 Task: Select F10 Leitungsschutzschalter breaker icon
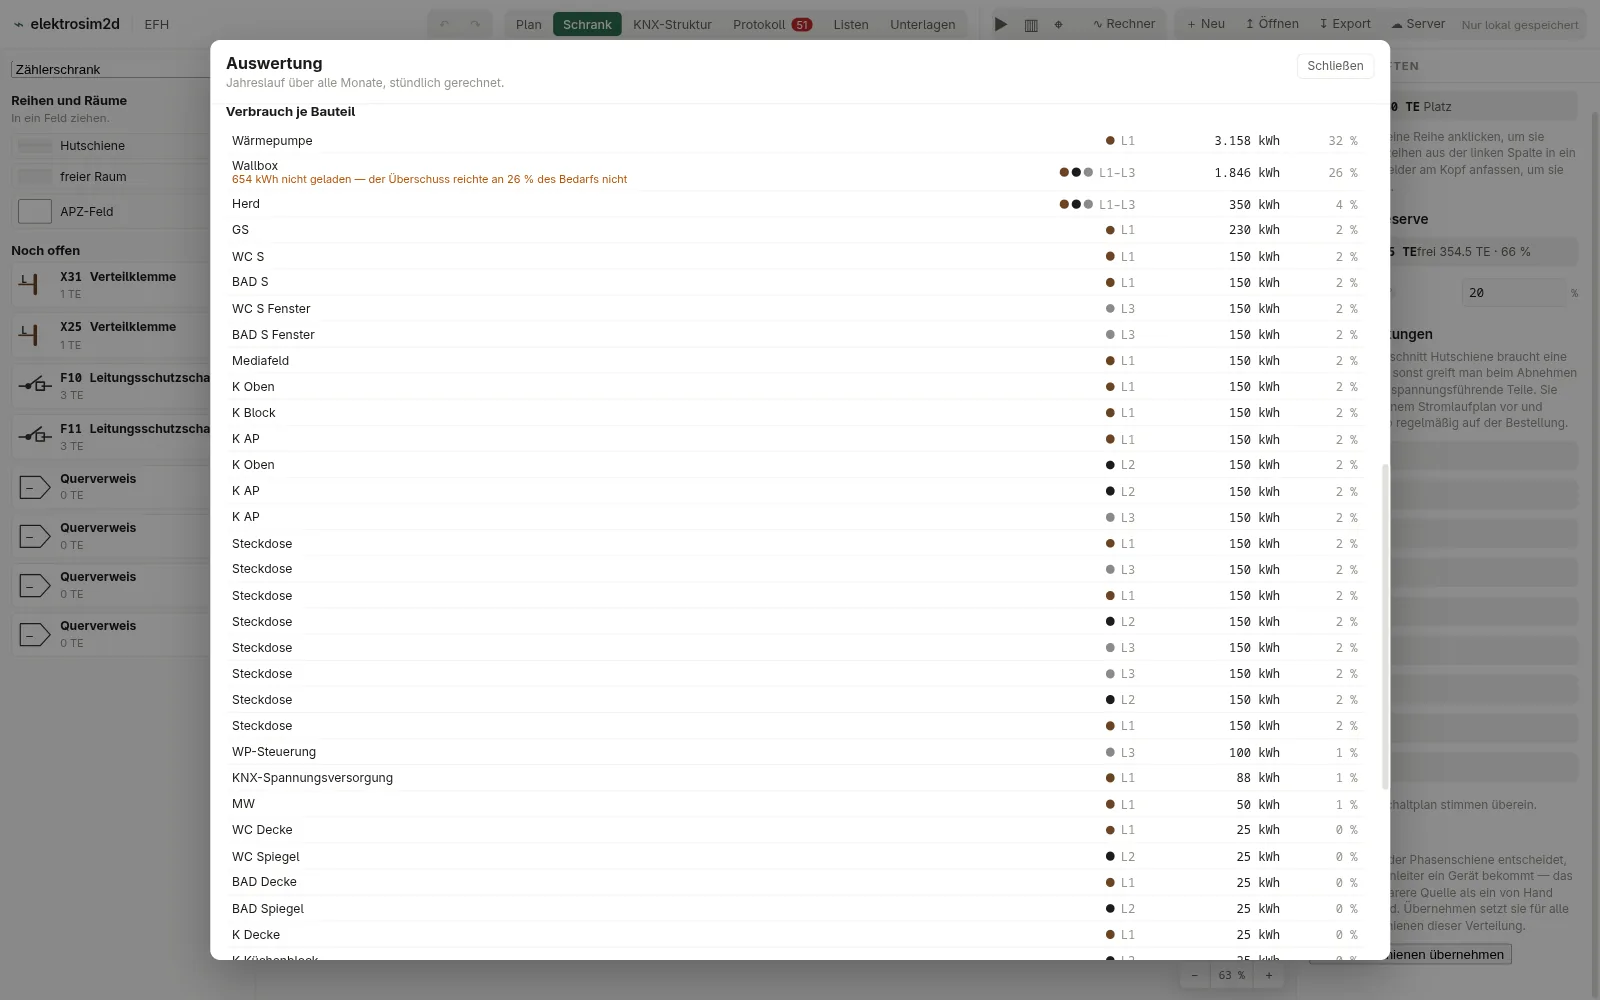click(x=35, y=385)
